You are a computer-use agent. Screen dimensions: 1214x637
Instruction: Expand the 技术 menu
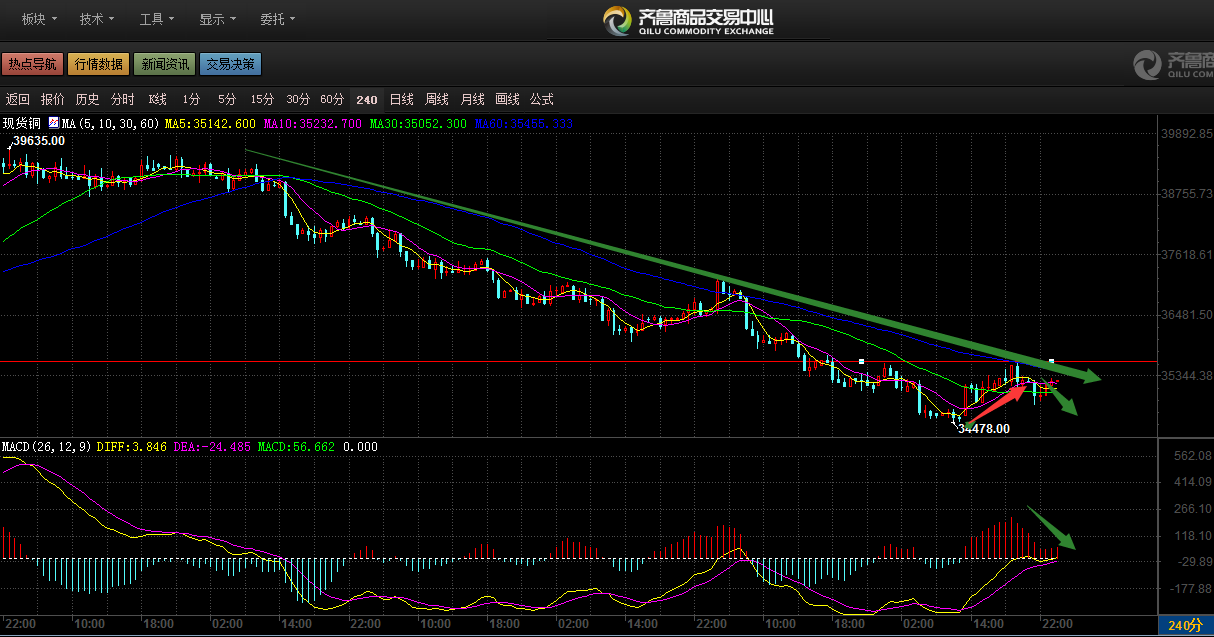point(97,19)
